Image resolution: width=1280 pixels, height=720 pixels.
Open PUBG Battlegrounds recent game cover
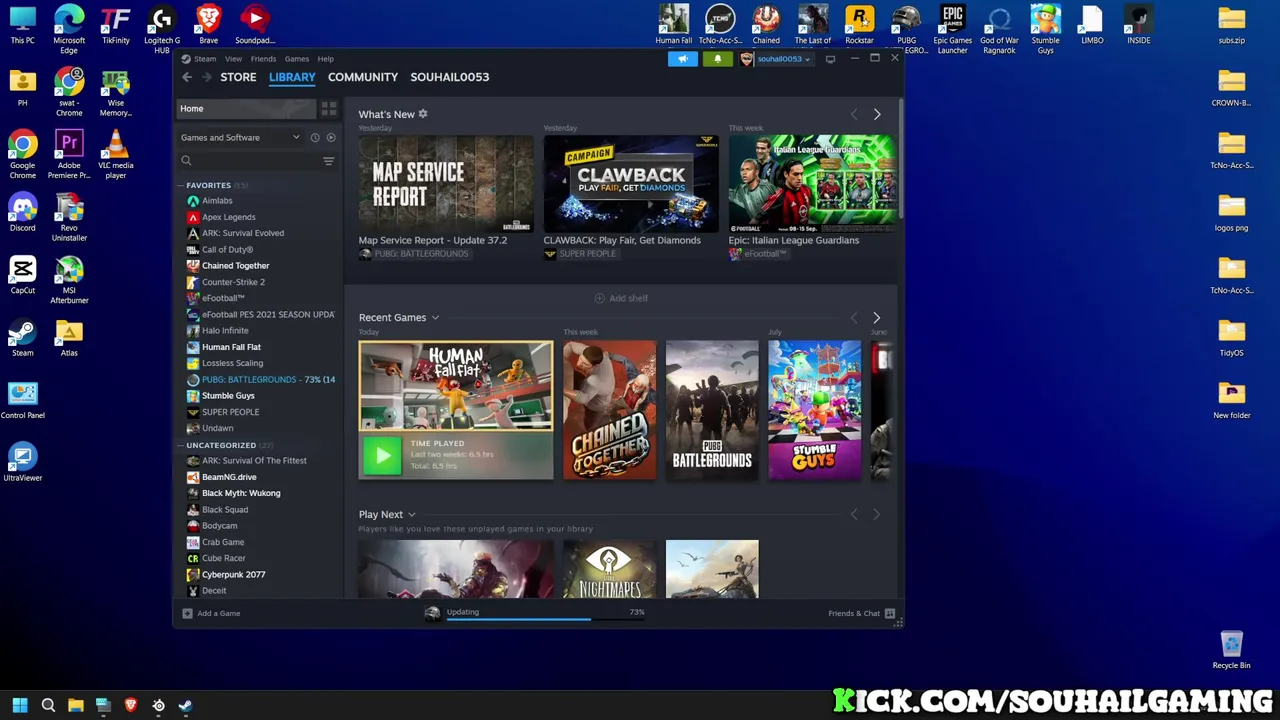[712, 410]
